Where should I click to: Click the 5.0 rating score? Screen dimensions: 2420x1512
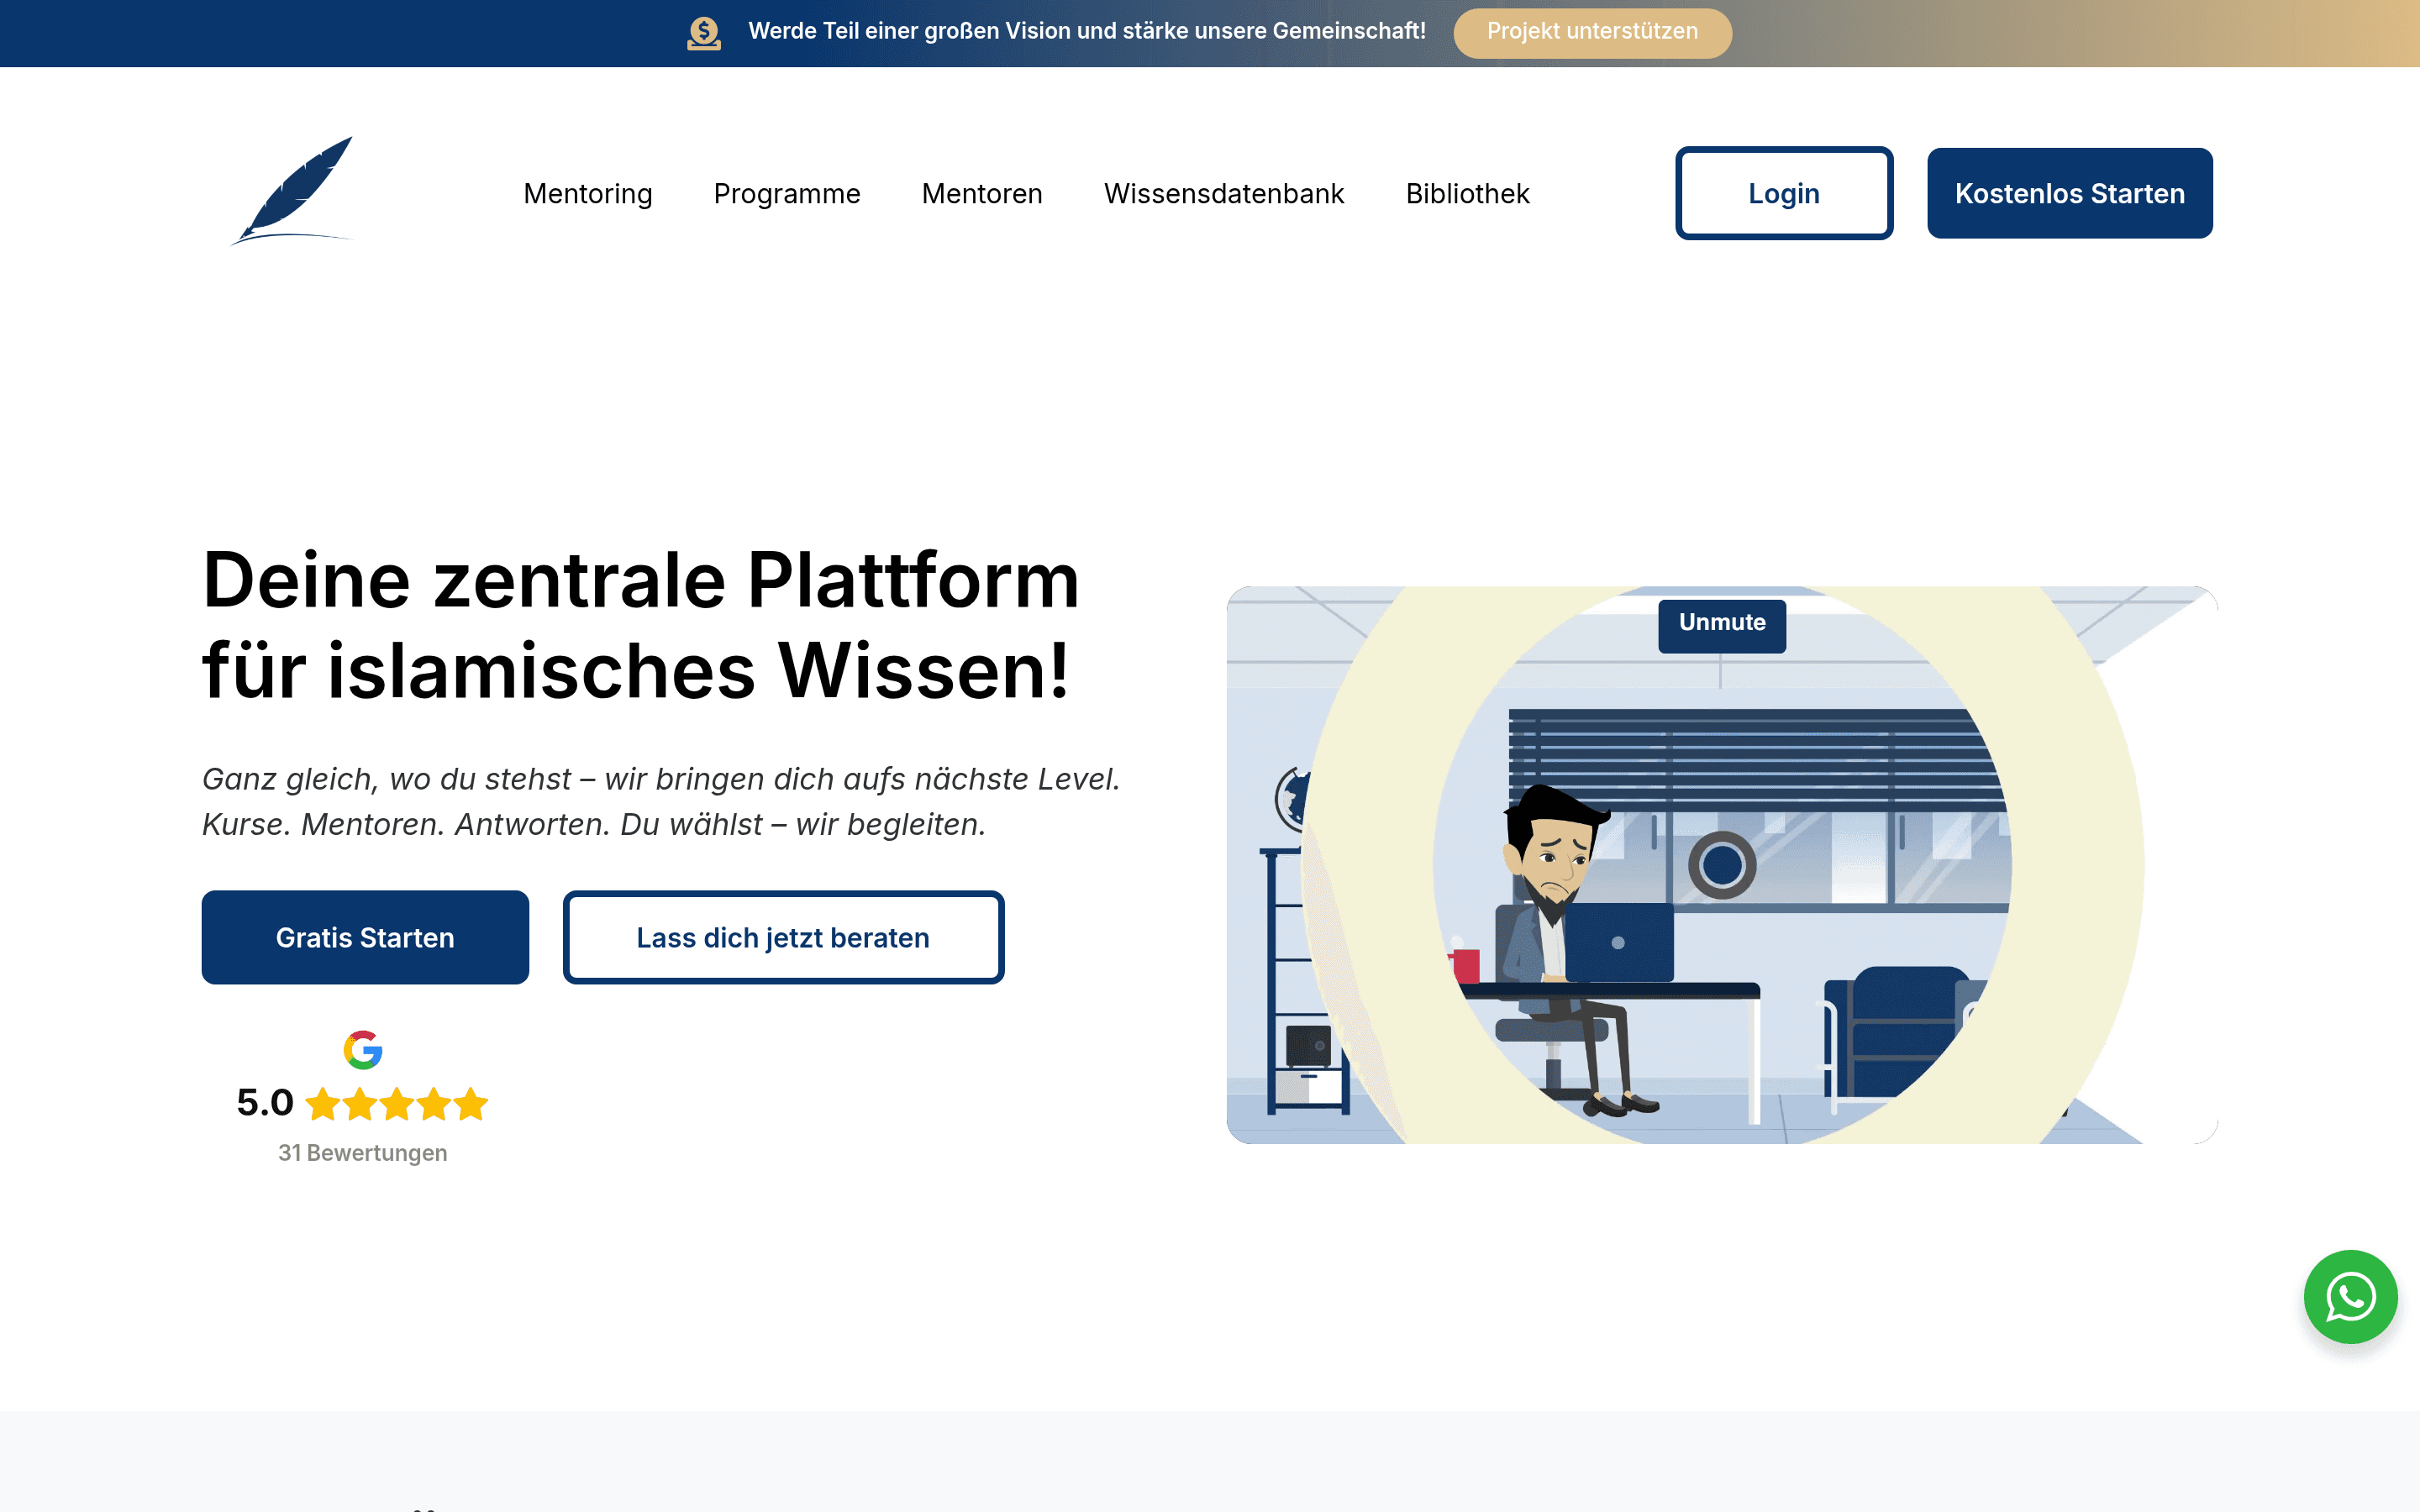pyautogui.click(x=265, y=1102)
